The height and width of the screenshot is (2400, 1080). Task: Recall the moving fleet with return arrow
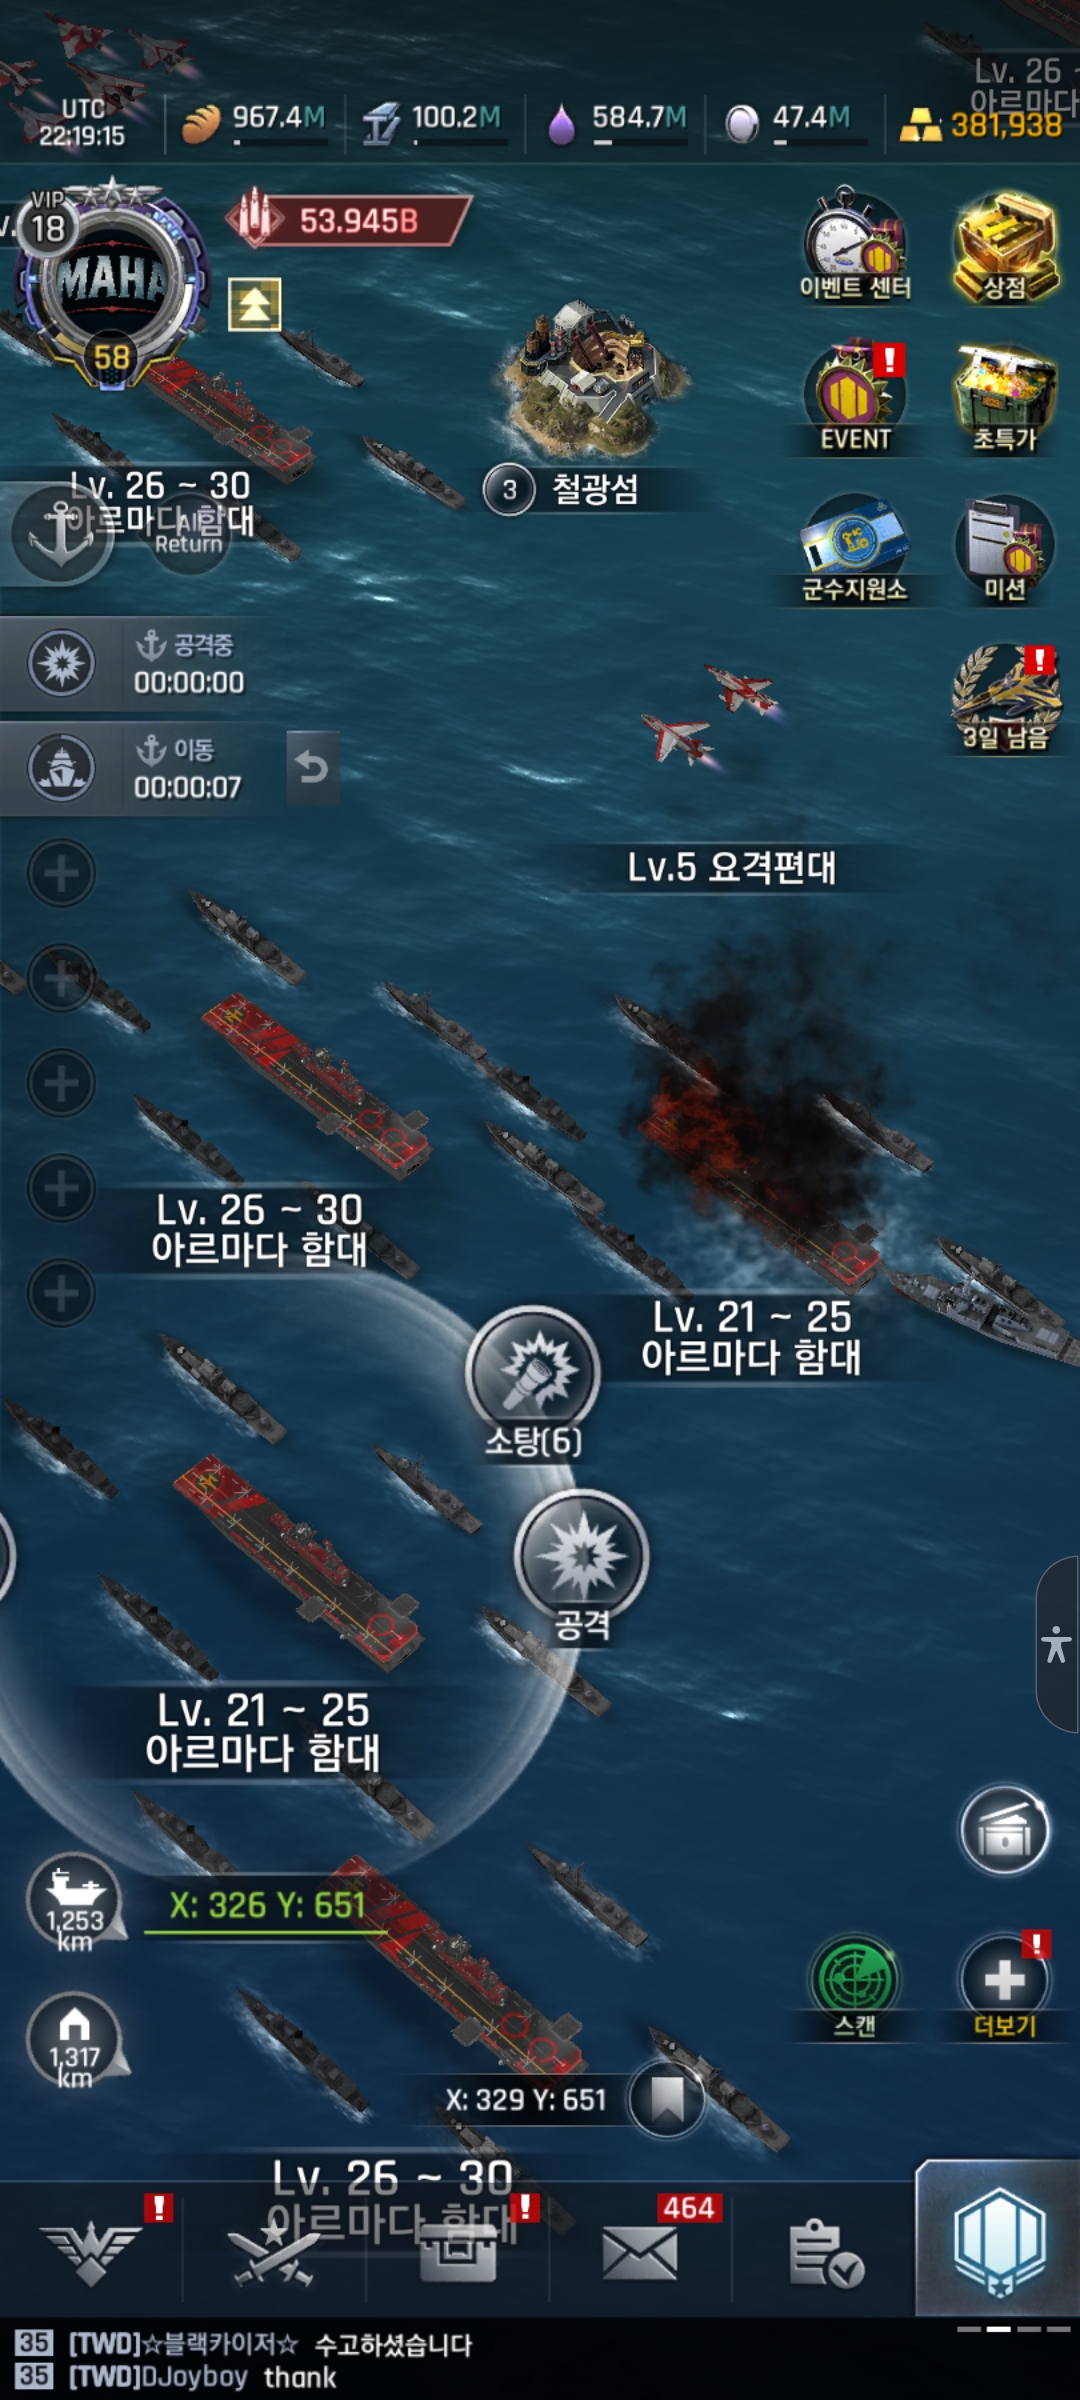(x=312, y=768)
